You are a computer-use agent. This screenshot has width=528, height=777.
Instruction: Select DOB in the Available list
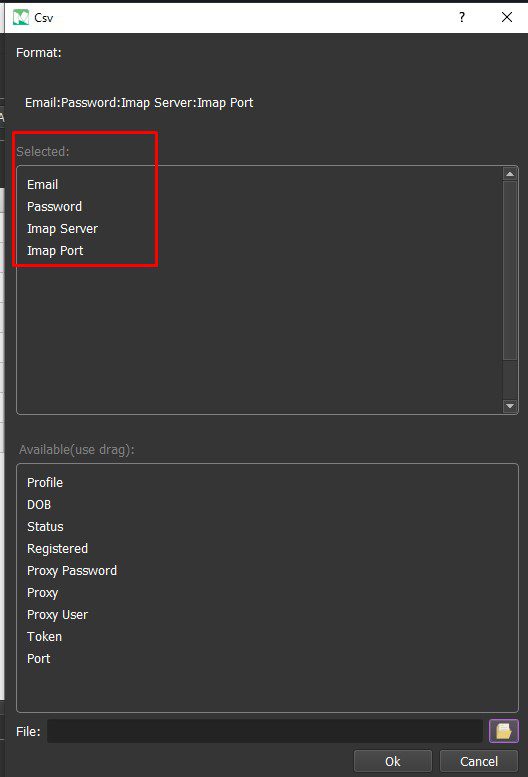point(39,504)
